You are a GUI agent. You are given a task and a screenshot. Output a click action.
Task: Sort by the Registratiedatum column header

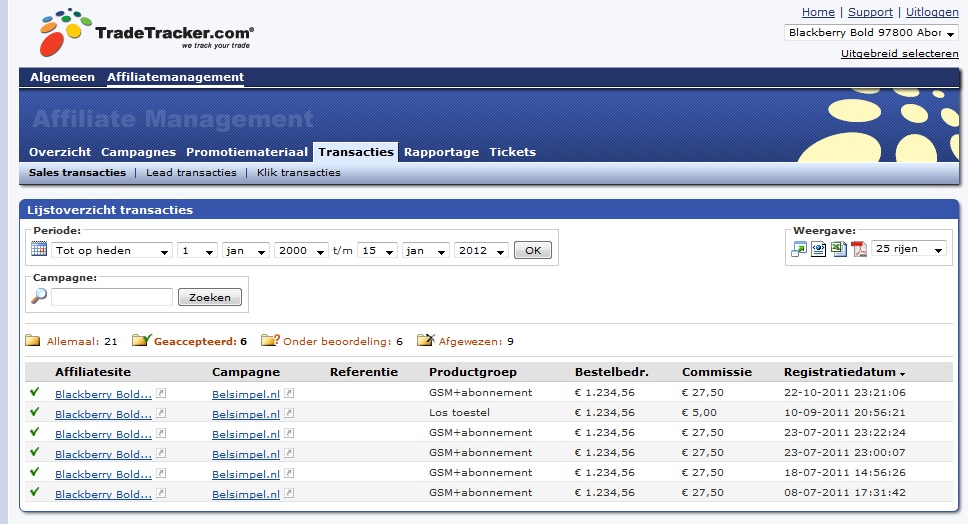[x=840, y=372]
